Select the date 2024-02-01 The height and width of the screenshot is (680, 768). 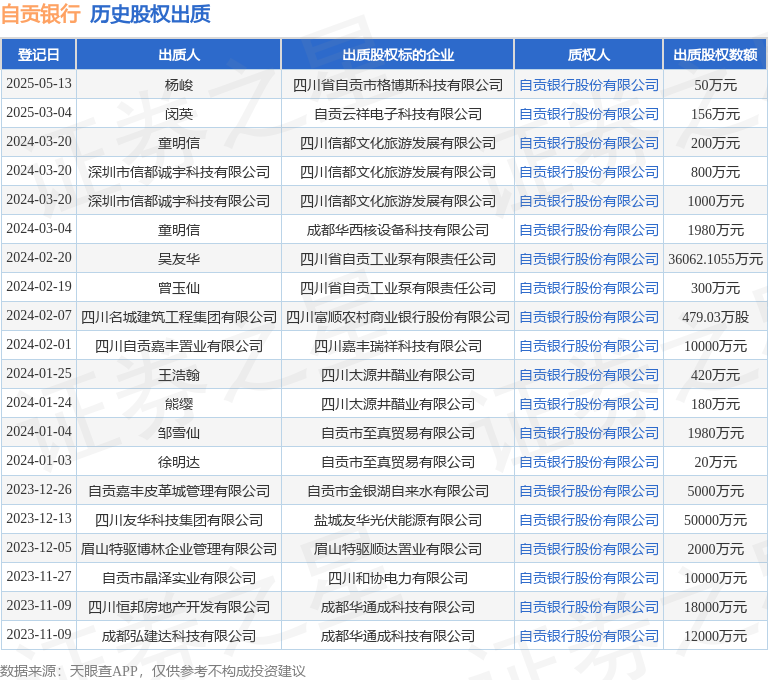pos(39,344)
